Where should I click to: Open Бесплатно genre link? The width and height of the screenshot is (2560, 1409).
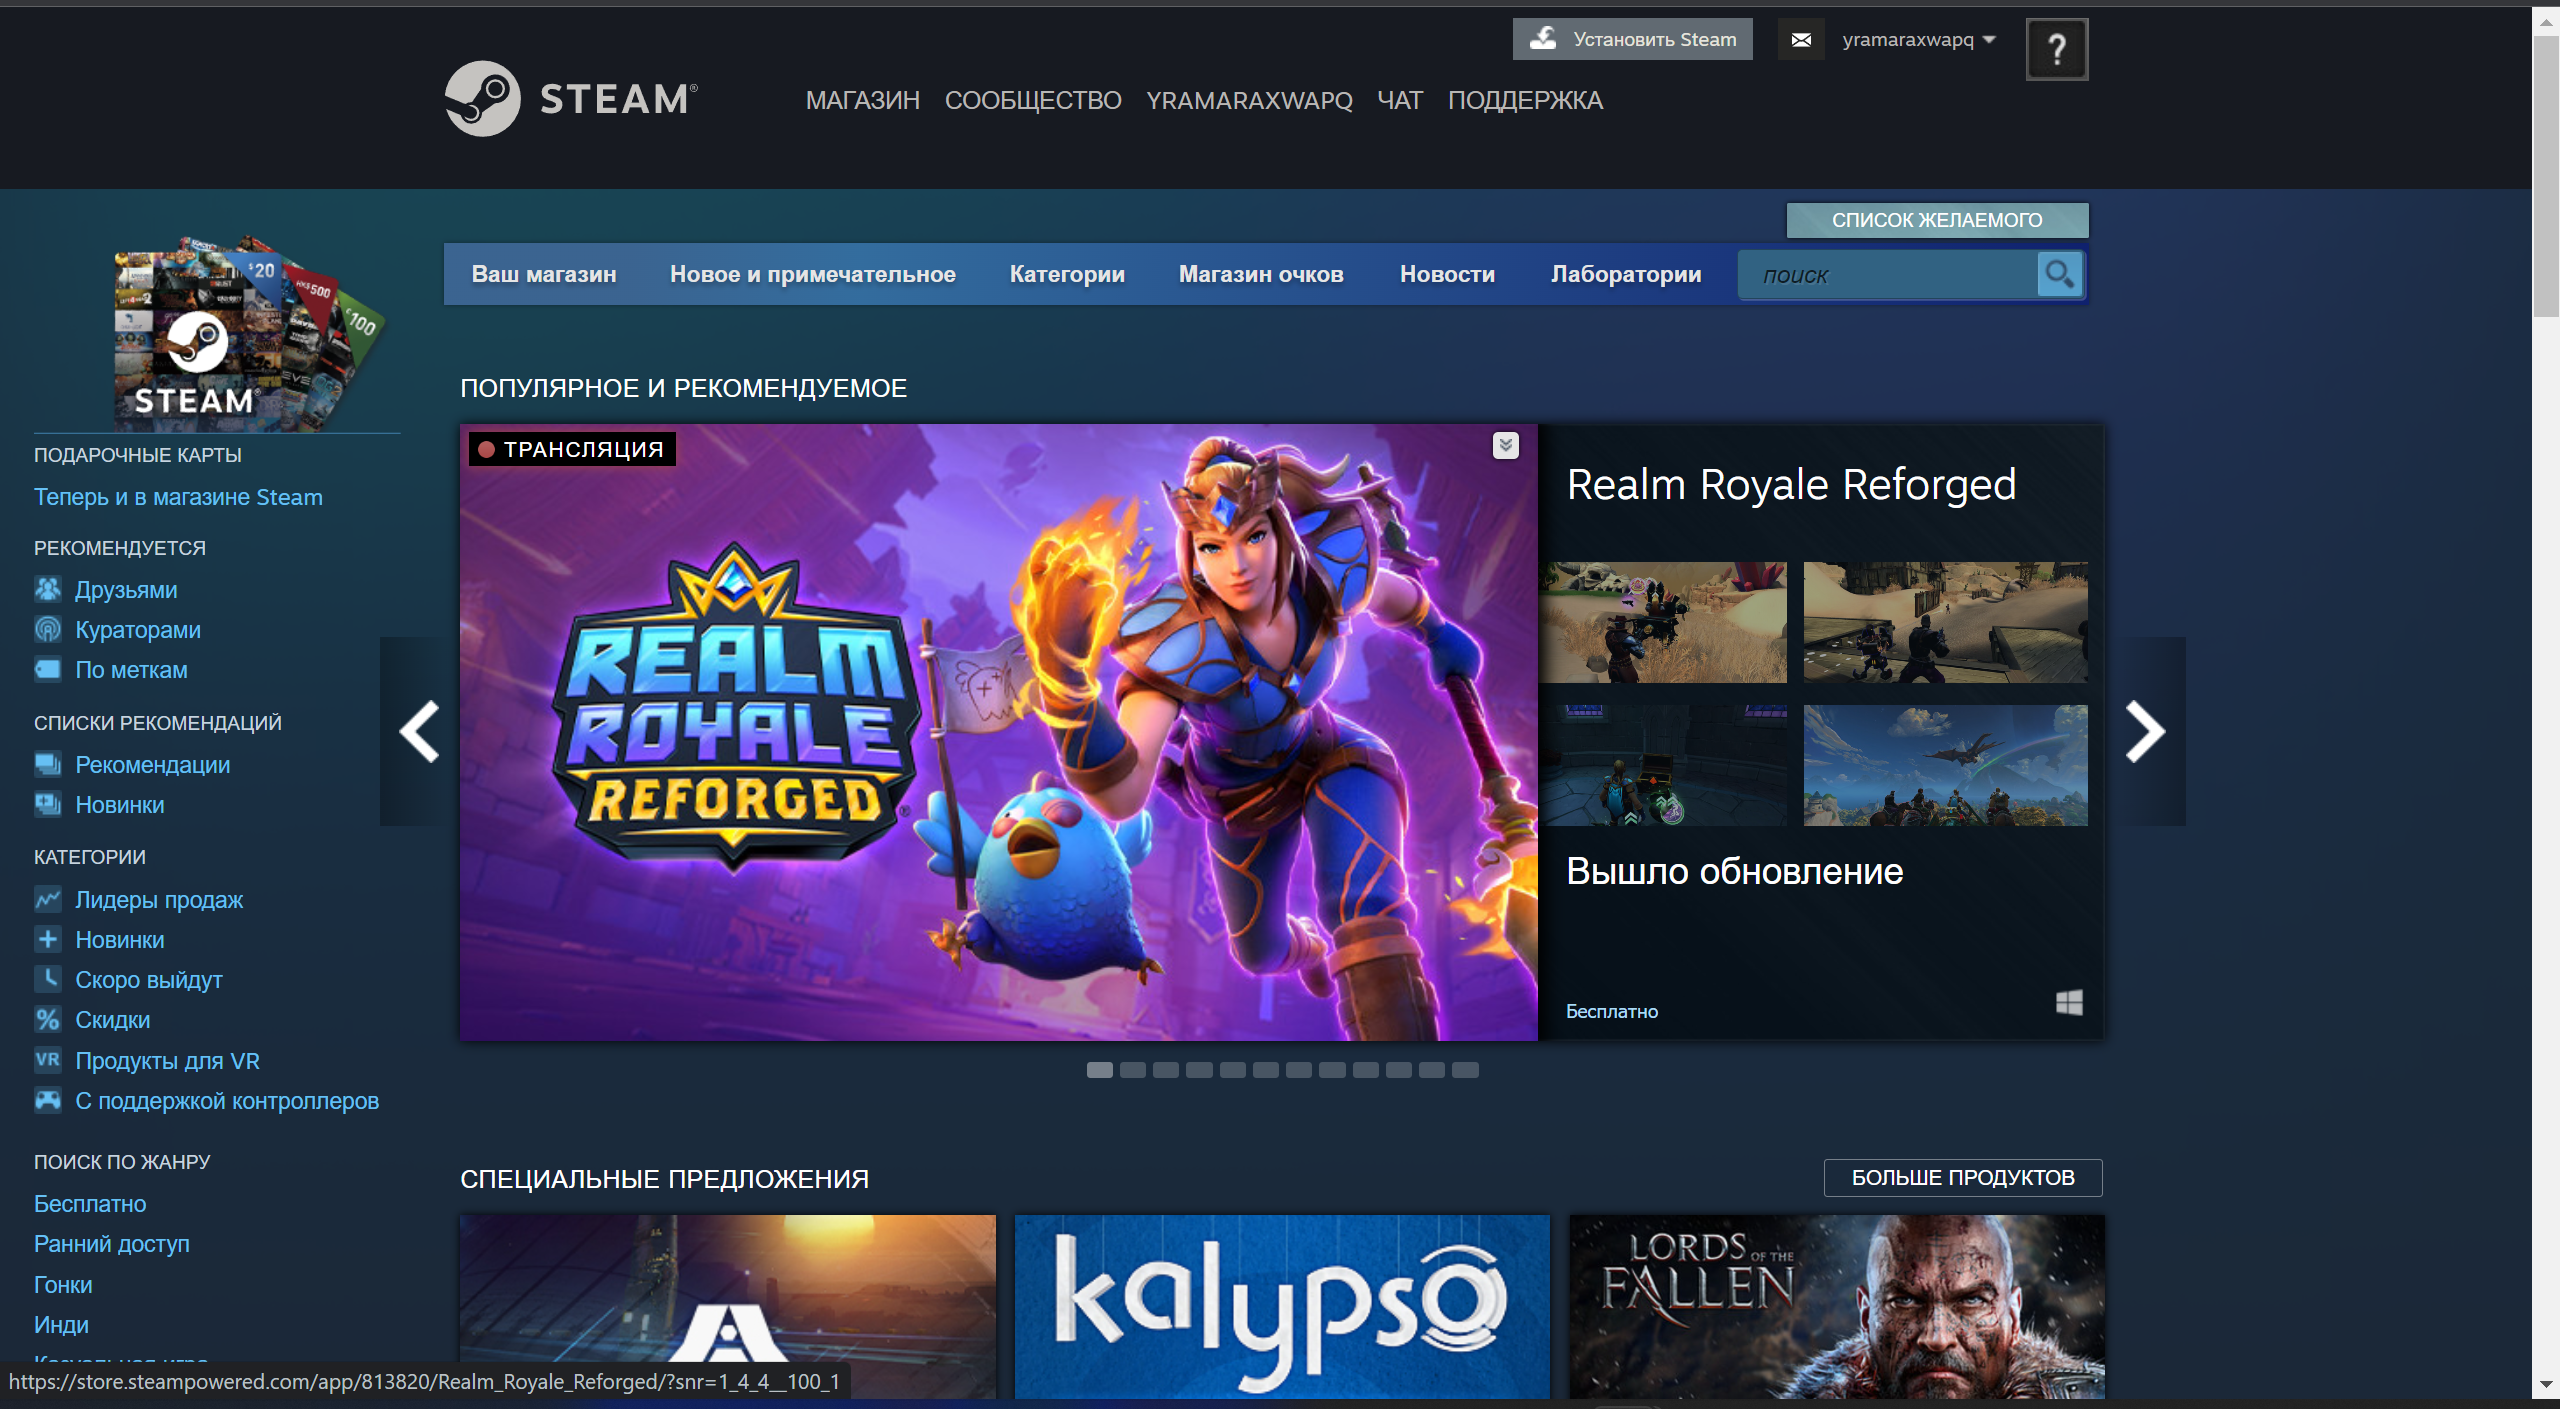[90, 1204]
